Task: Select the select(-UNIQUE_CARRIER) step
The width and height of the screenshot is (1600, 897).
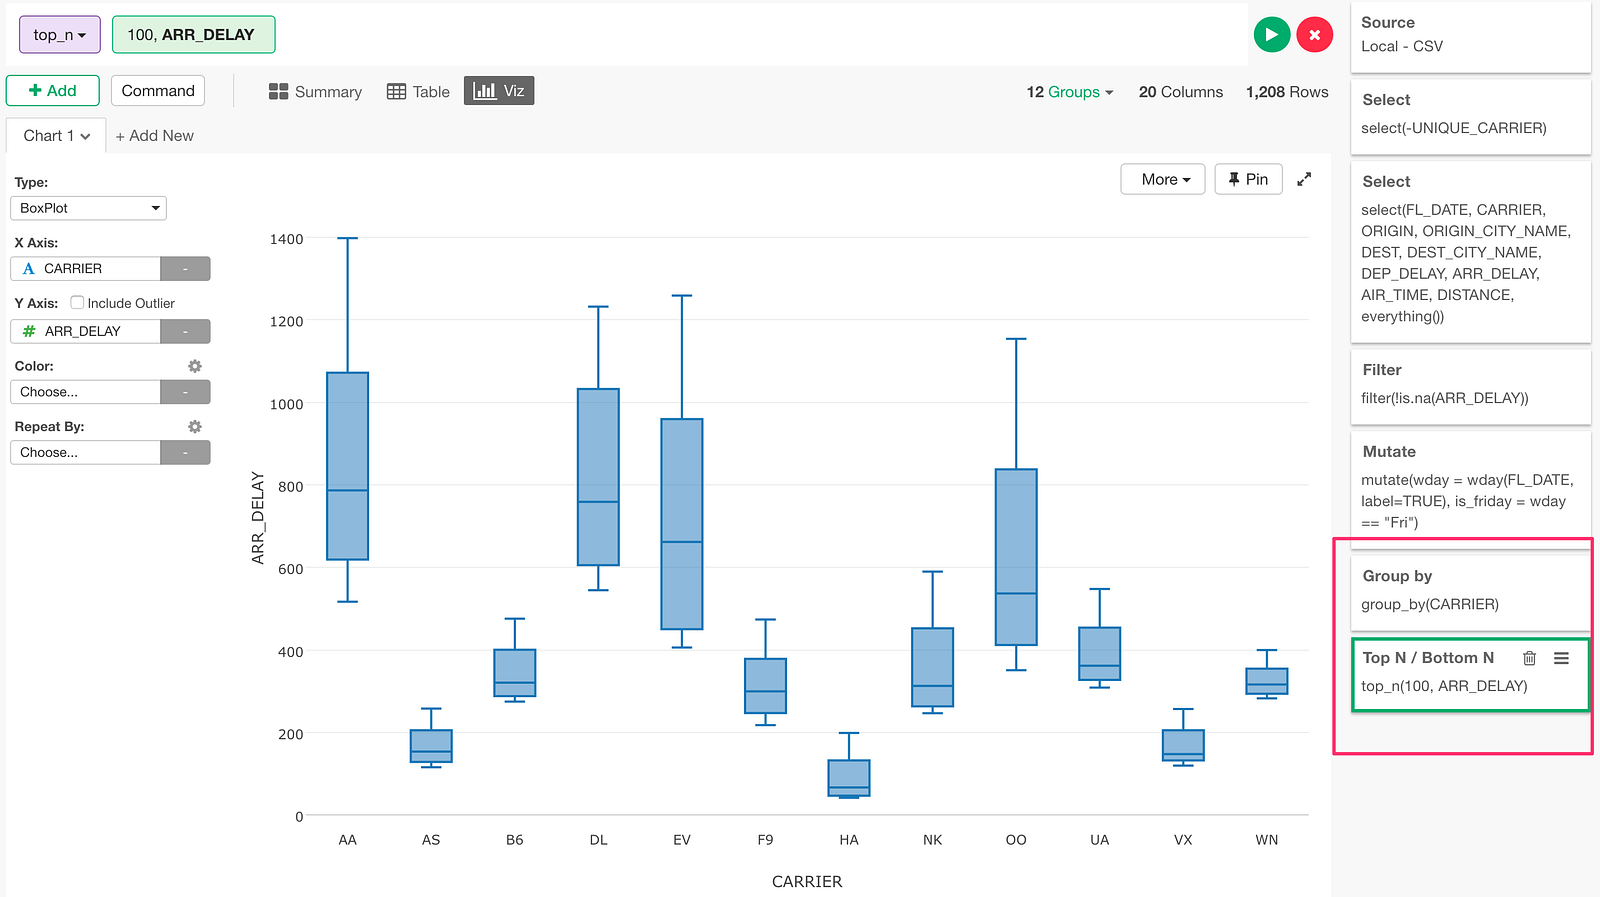Action: click(1470, 116)
